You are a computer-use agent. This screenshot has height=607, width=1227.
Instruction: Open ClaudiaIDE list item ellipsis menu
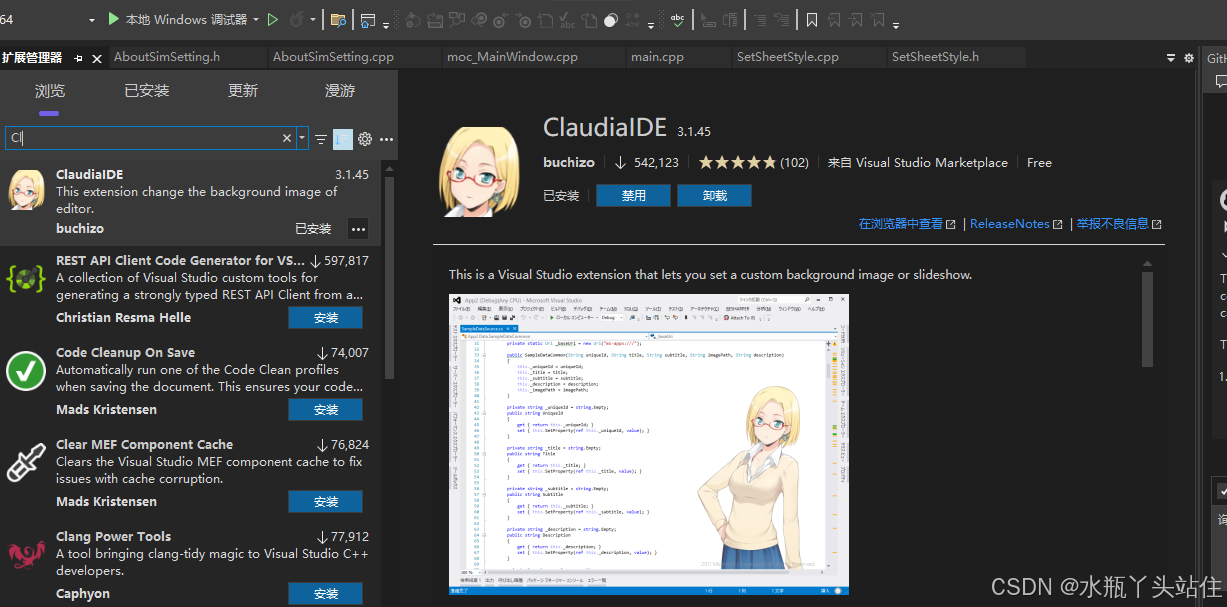coord(358,229)
